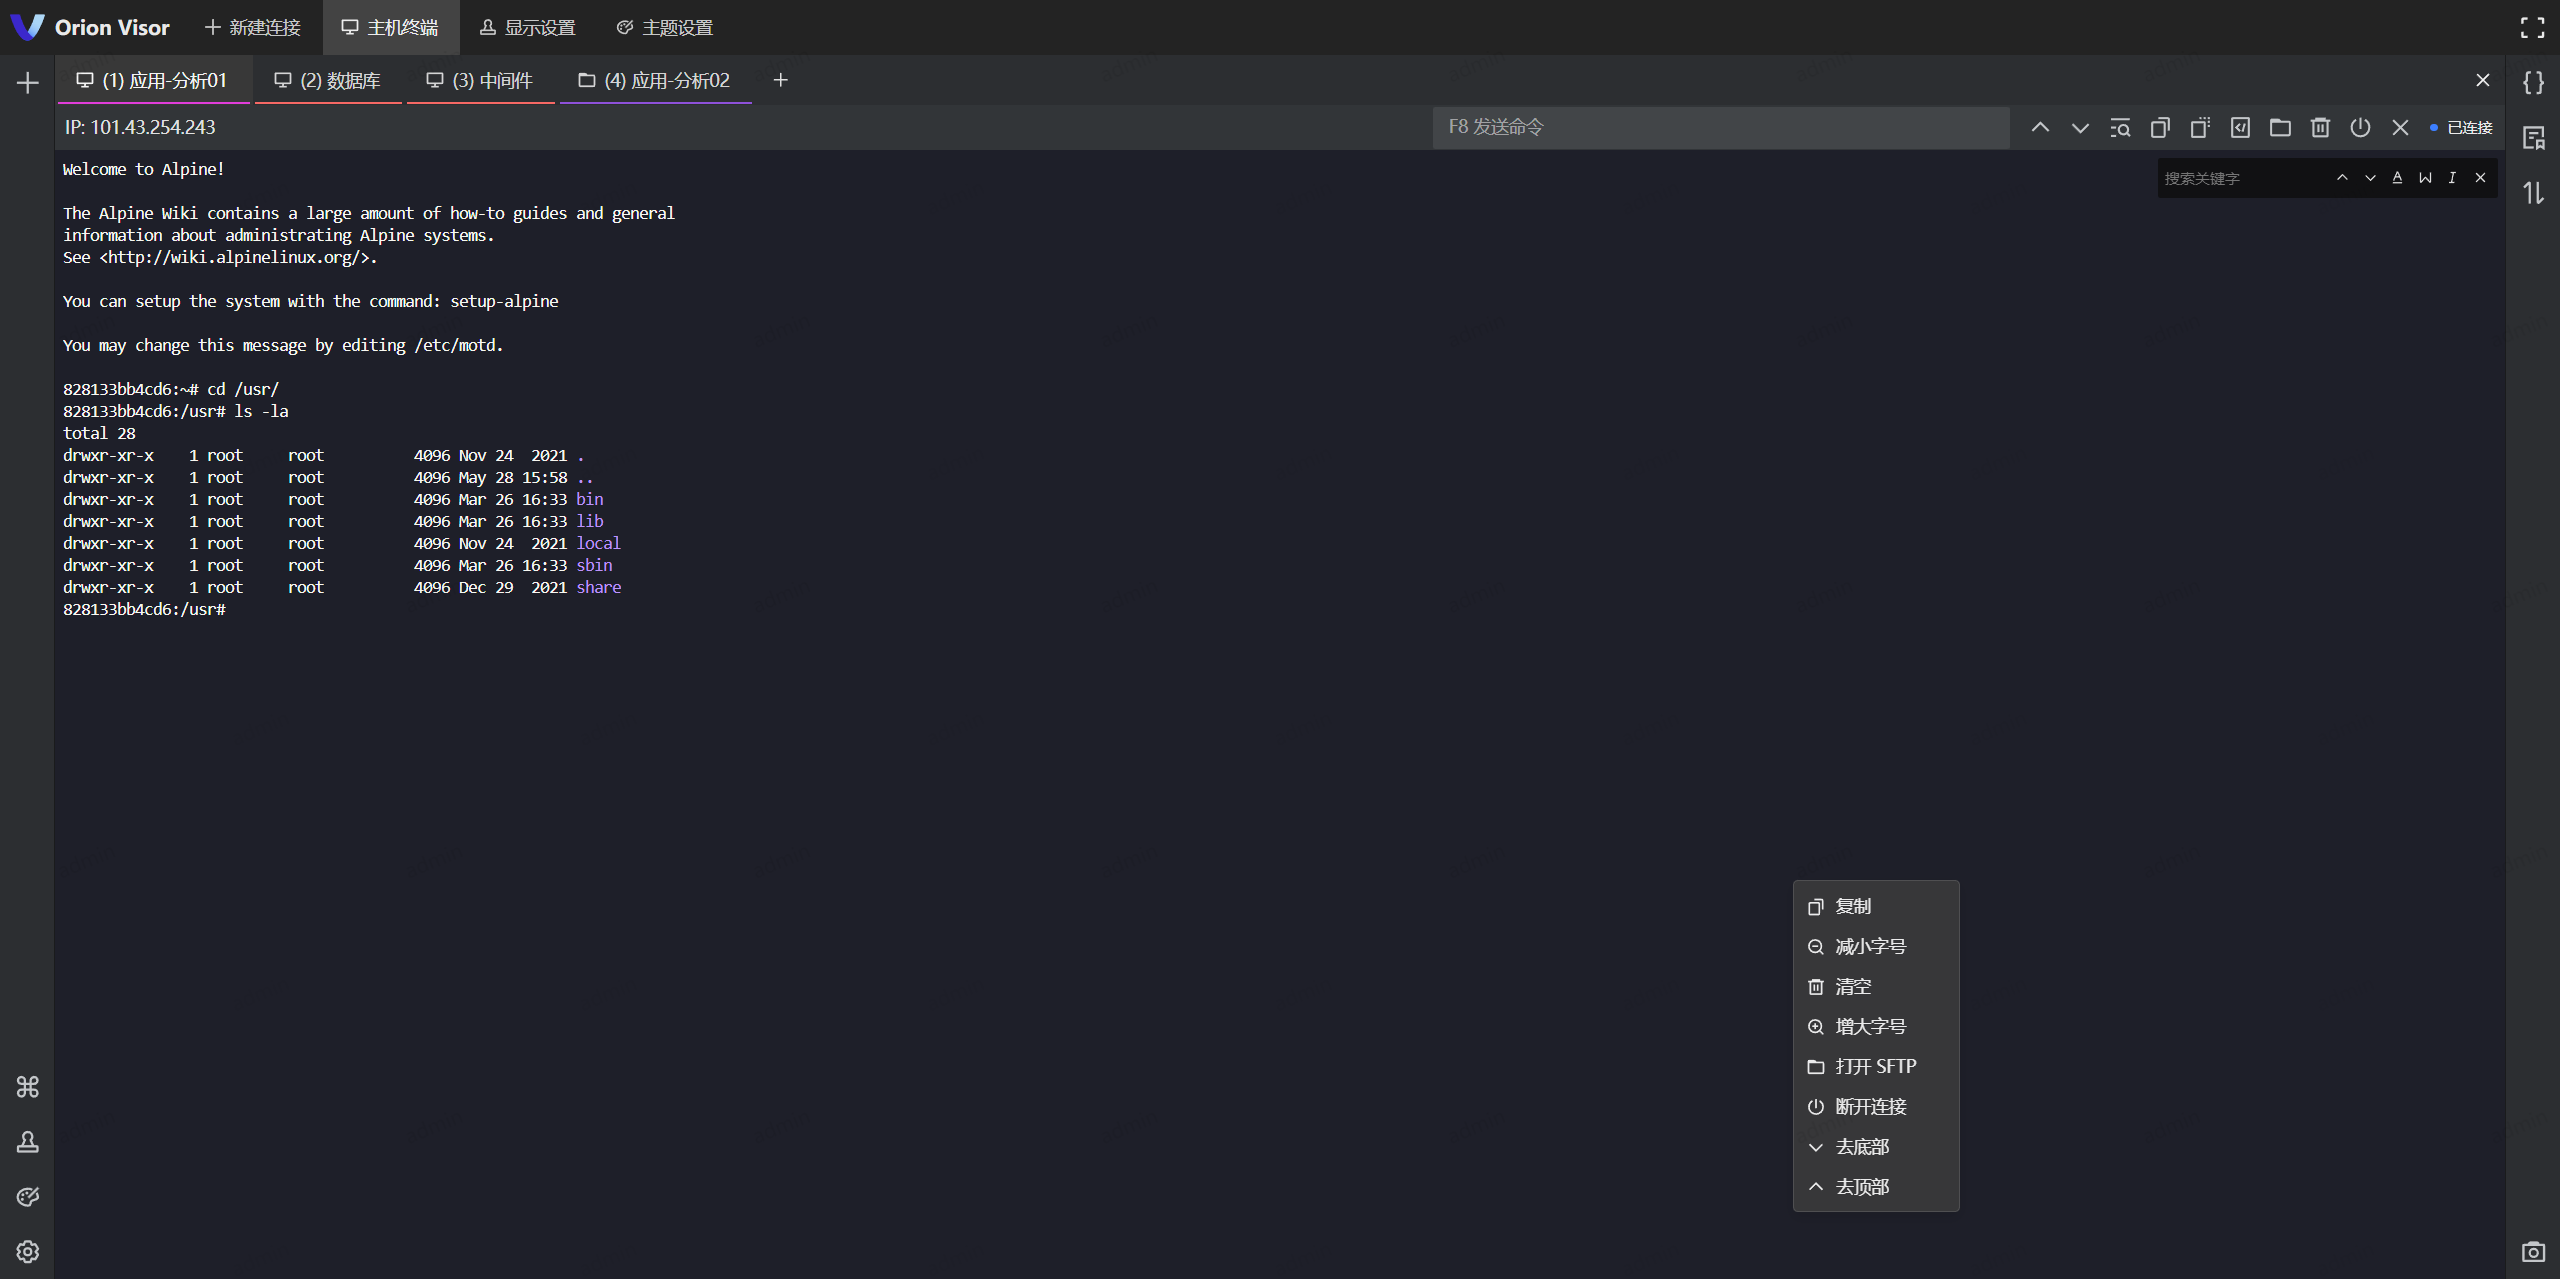Choose 打开 SFTP from context menu
The height and width of the screenshot is (1279, 2560).
(1875, 1066)
